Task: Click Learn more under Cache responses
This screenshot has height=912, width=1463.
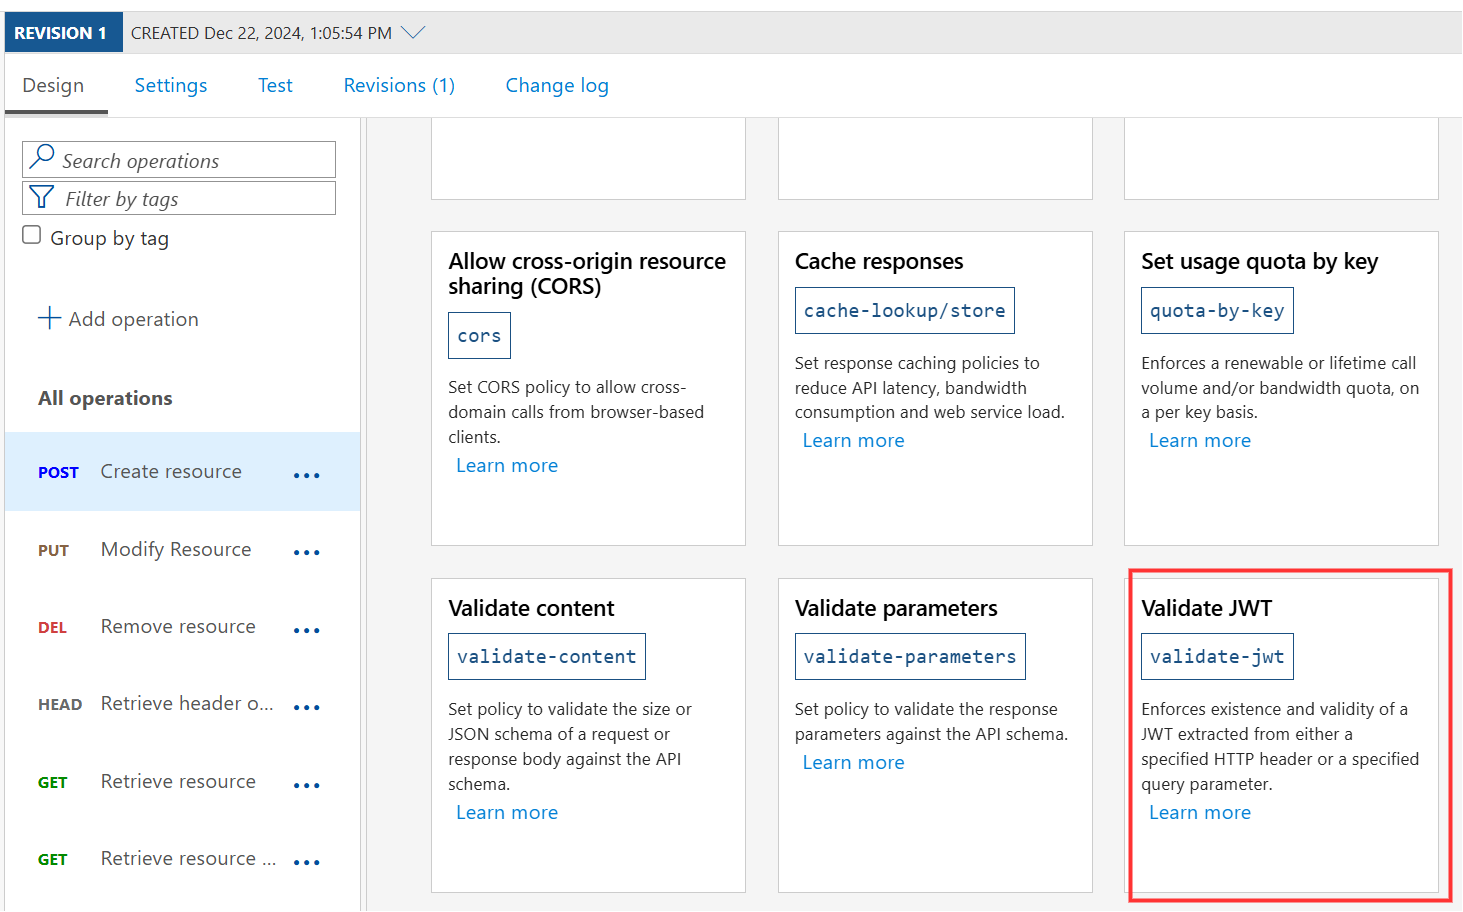Action: click(x=853, y=441)
